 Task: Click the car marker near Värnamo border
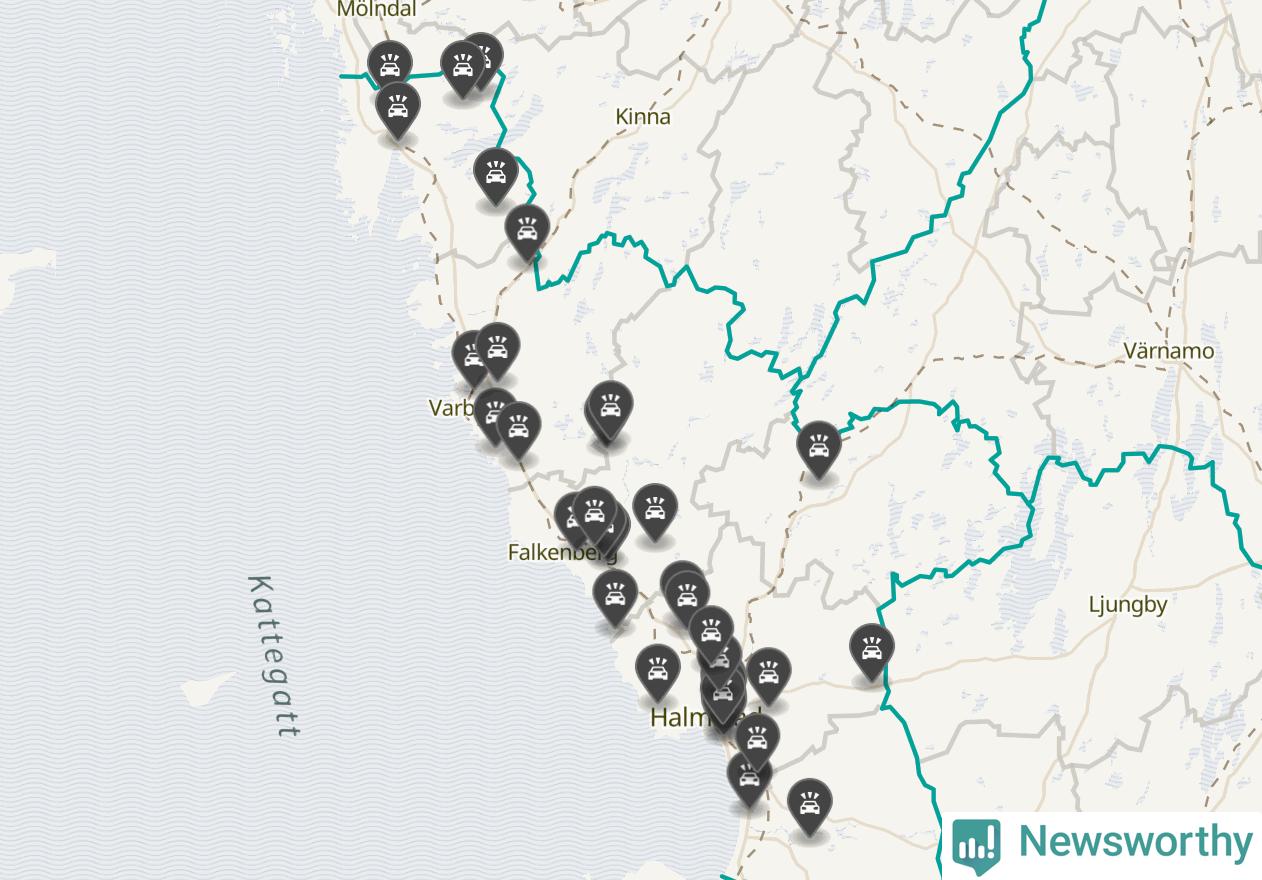point(819,448)
